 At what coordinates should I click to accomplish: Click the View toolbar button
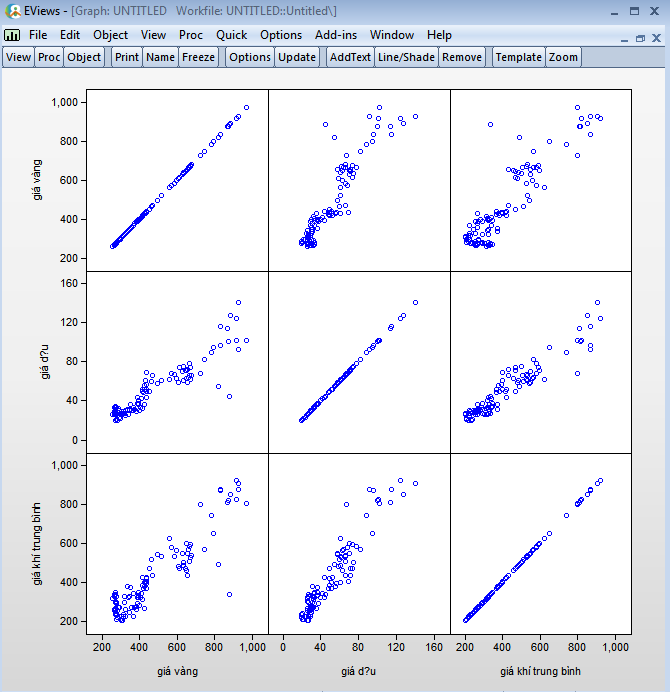pyautogui.click(x=18, y=57)
